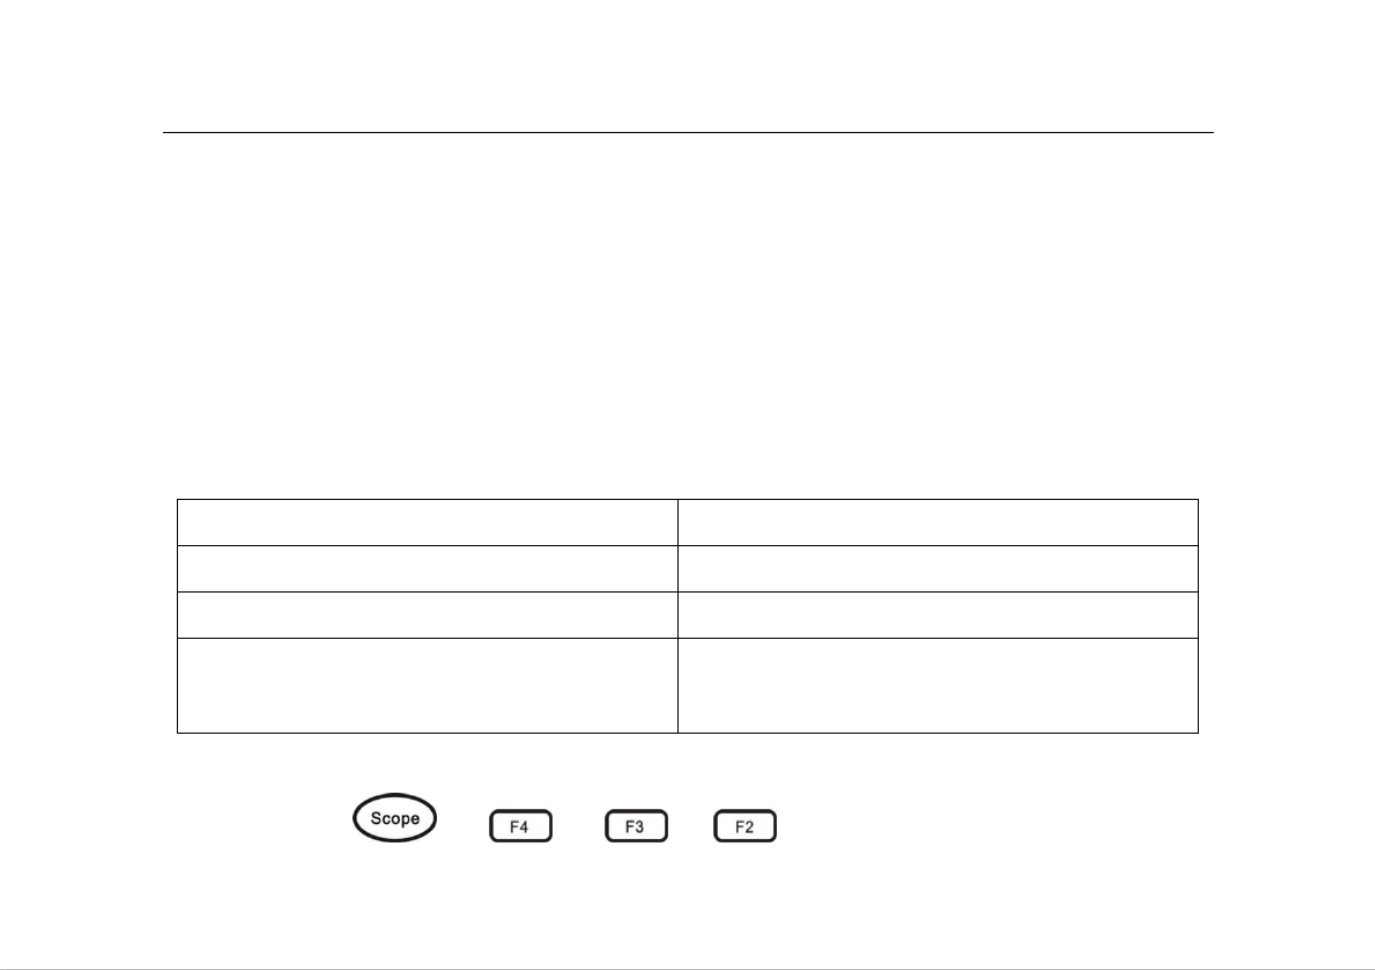Click the blank gap between table and keys

[x=688, y=763]
